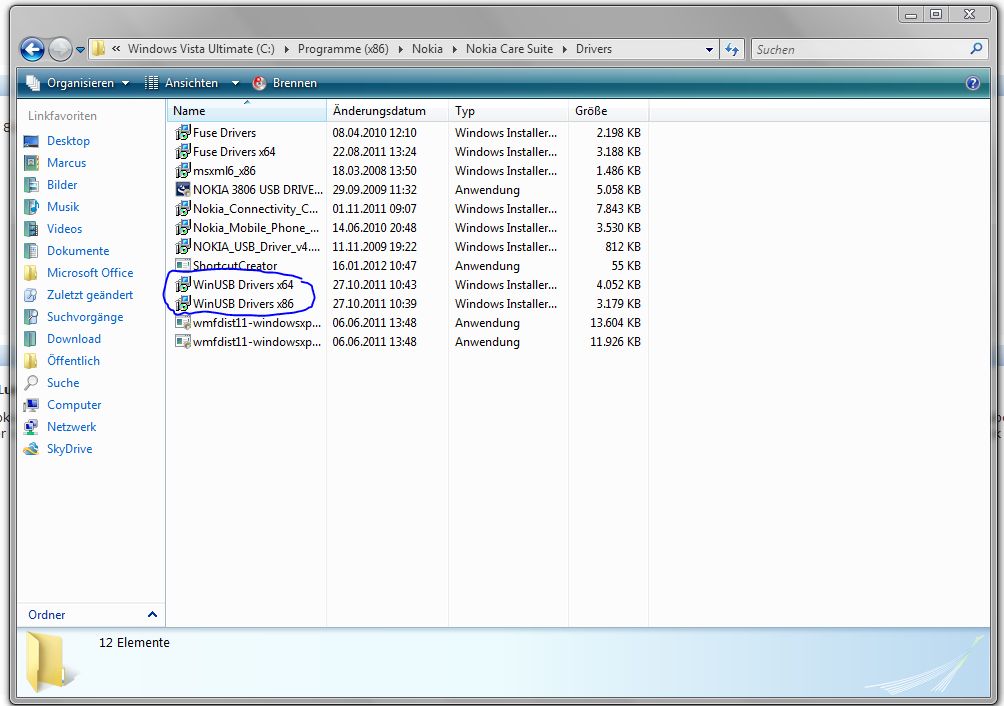Click the address bar folder icon
1004x706 pixels.
click(x=98, y=49)
